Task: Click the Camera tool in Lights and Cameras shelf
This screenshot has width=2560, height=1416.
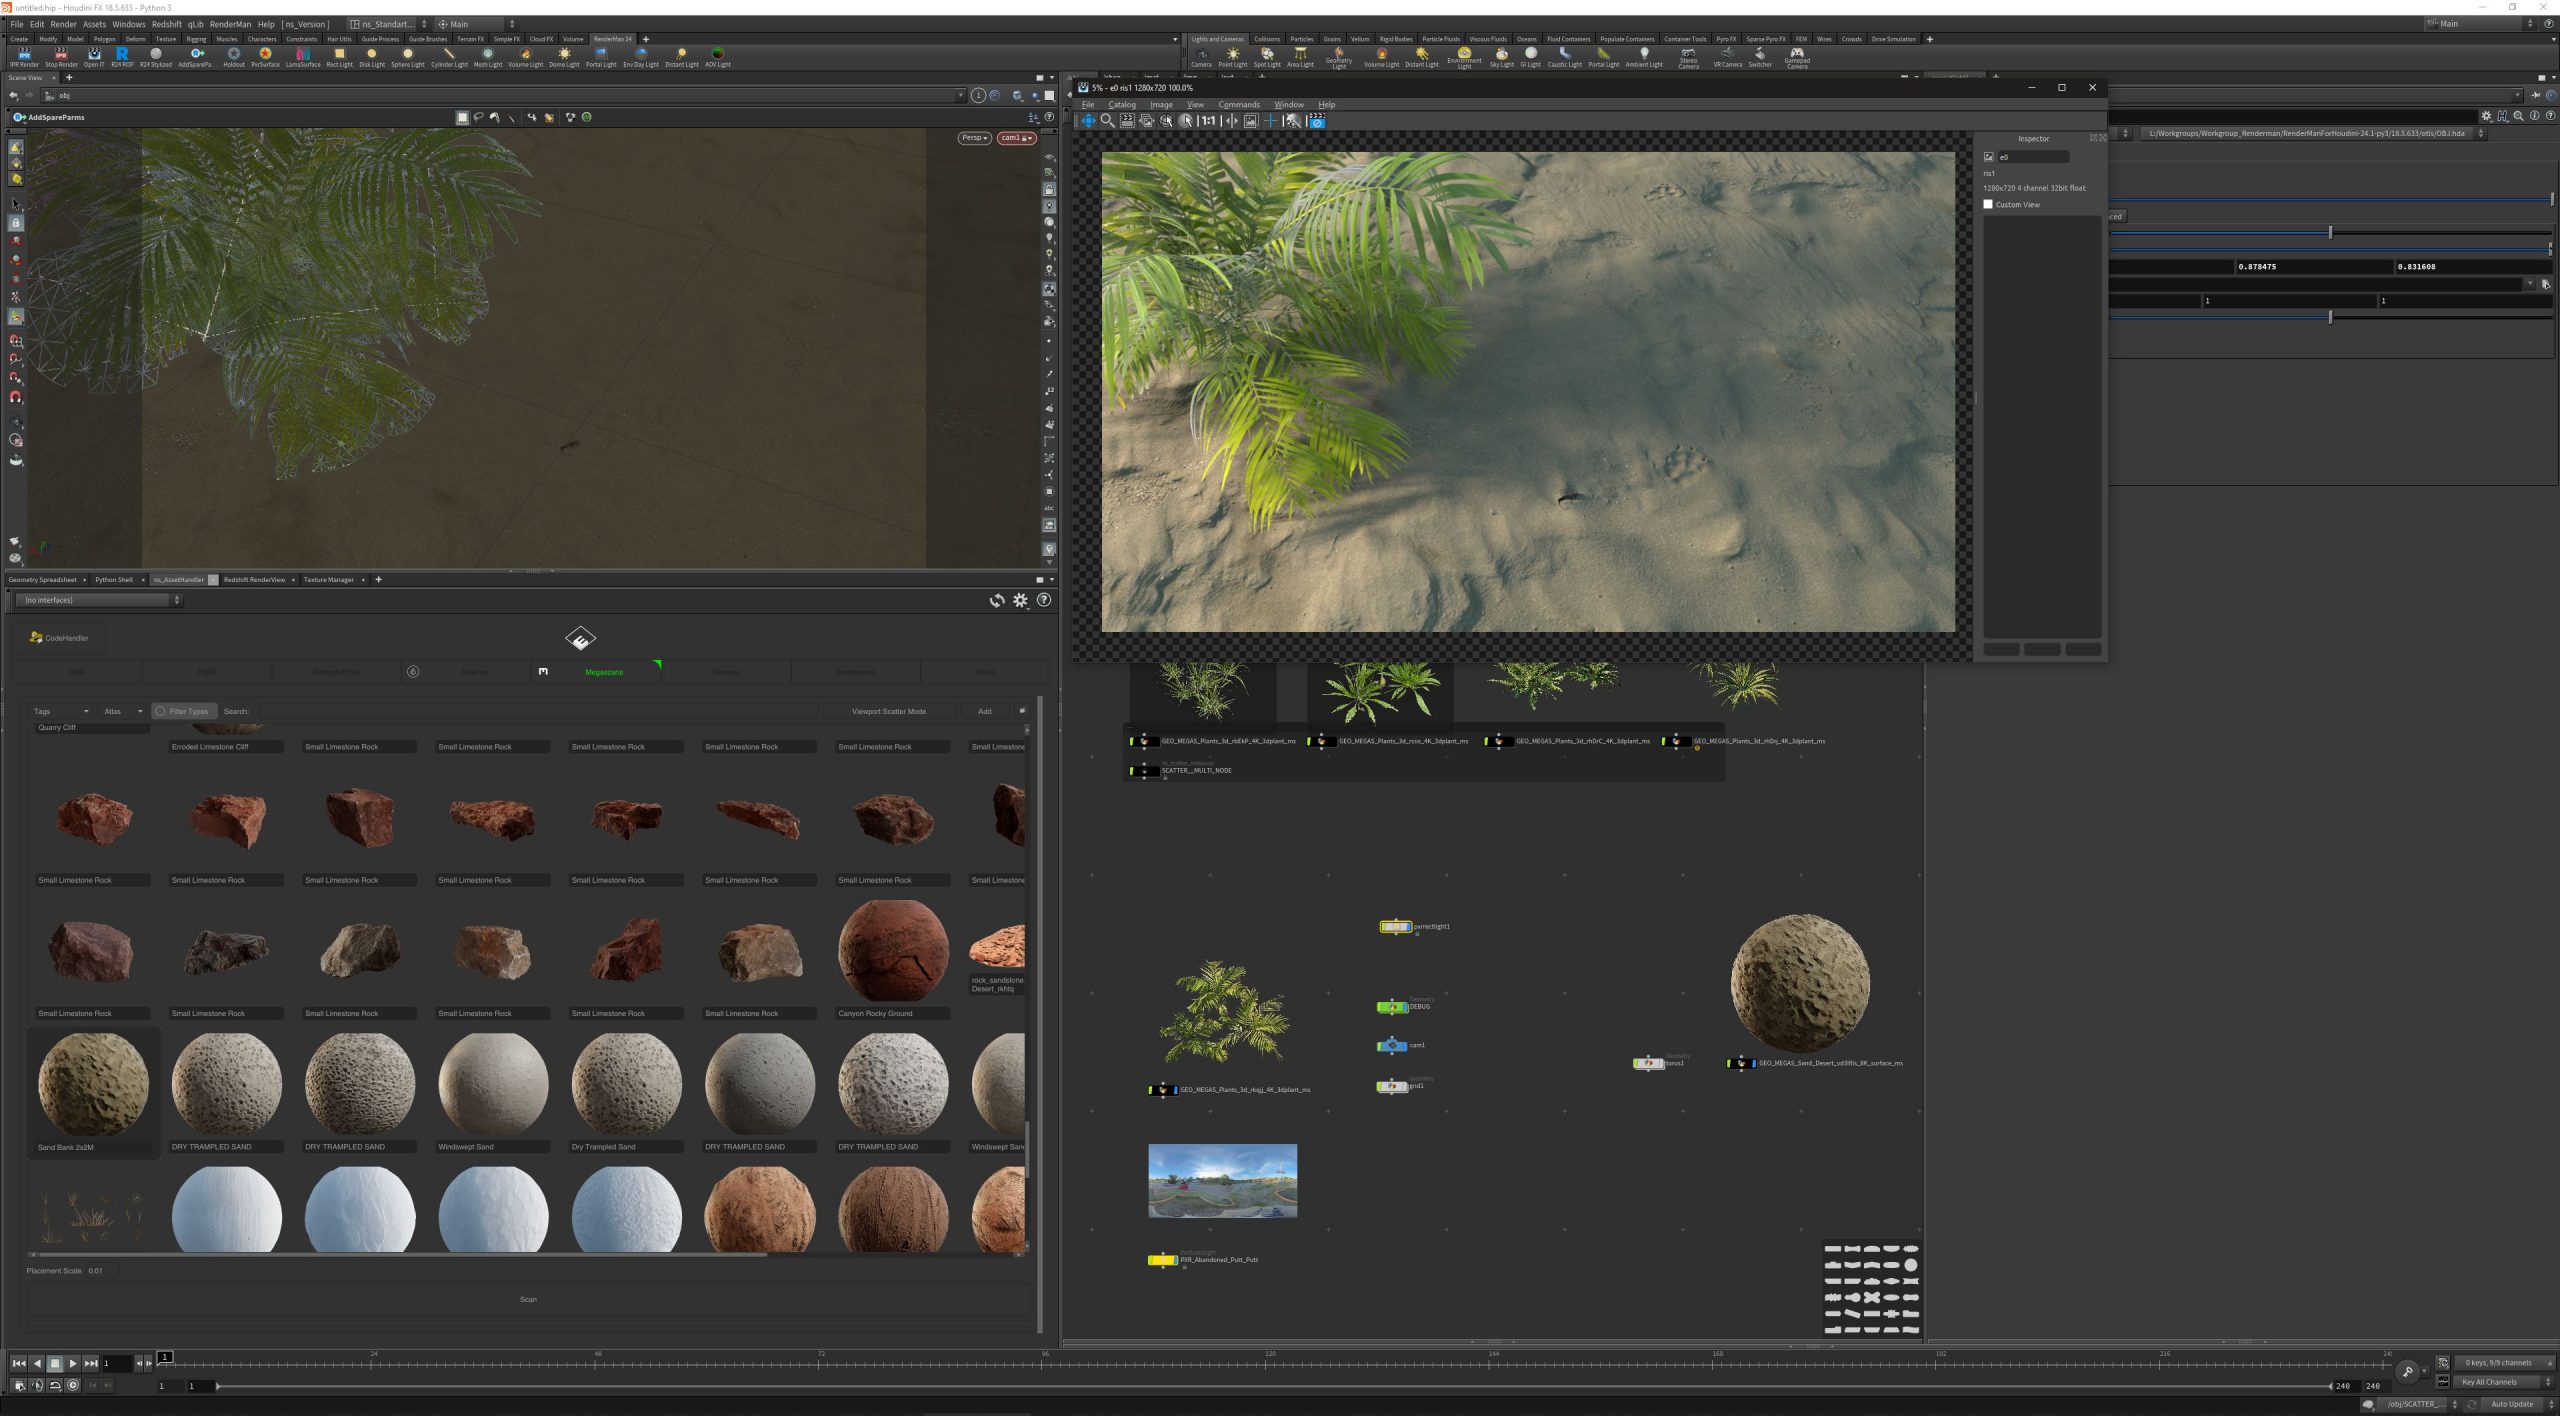Action: point(1201,55)
